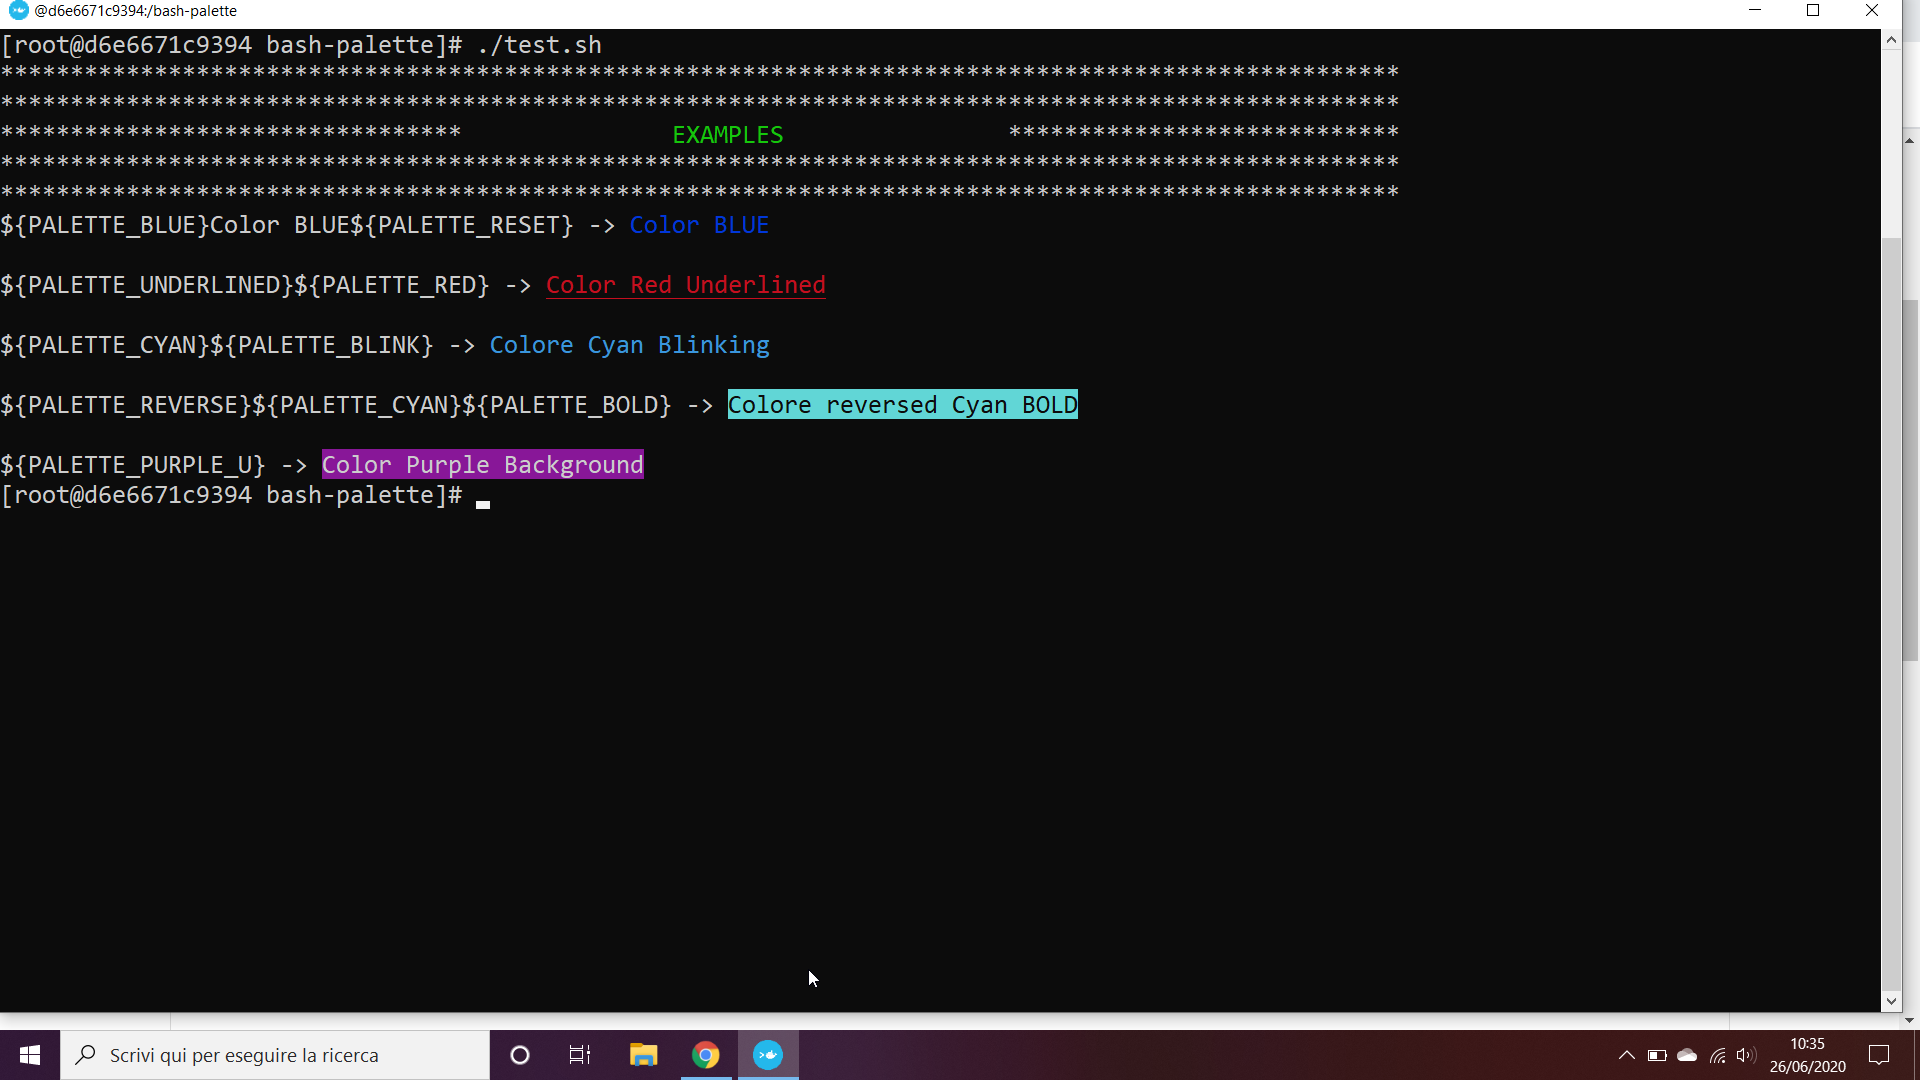Launch Google Chrome from taskbar
Viewport: 1920px width, 1080px height.
pyautogui.click(x=706, y=1055)
